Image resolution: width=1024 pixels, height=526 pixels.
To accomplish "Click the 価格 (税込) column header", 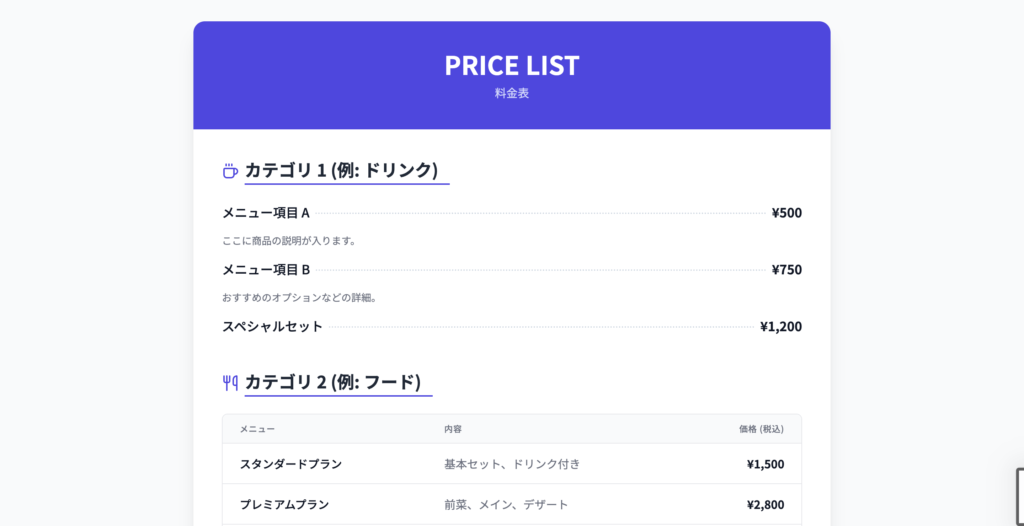I will [761, 429].
